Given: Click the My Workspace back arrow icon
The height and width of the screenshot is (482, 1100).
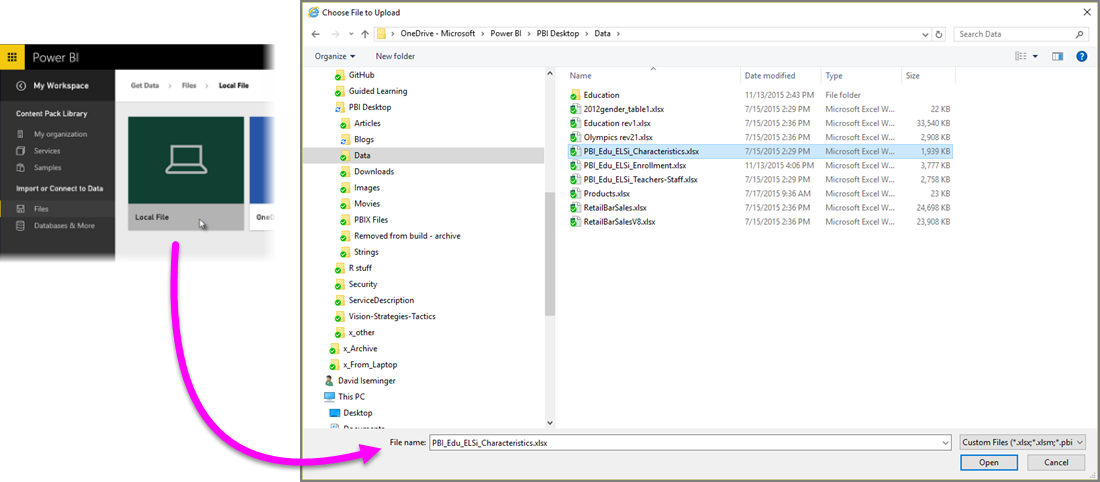Looking at the screenshot, I should pos(21,86).
